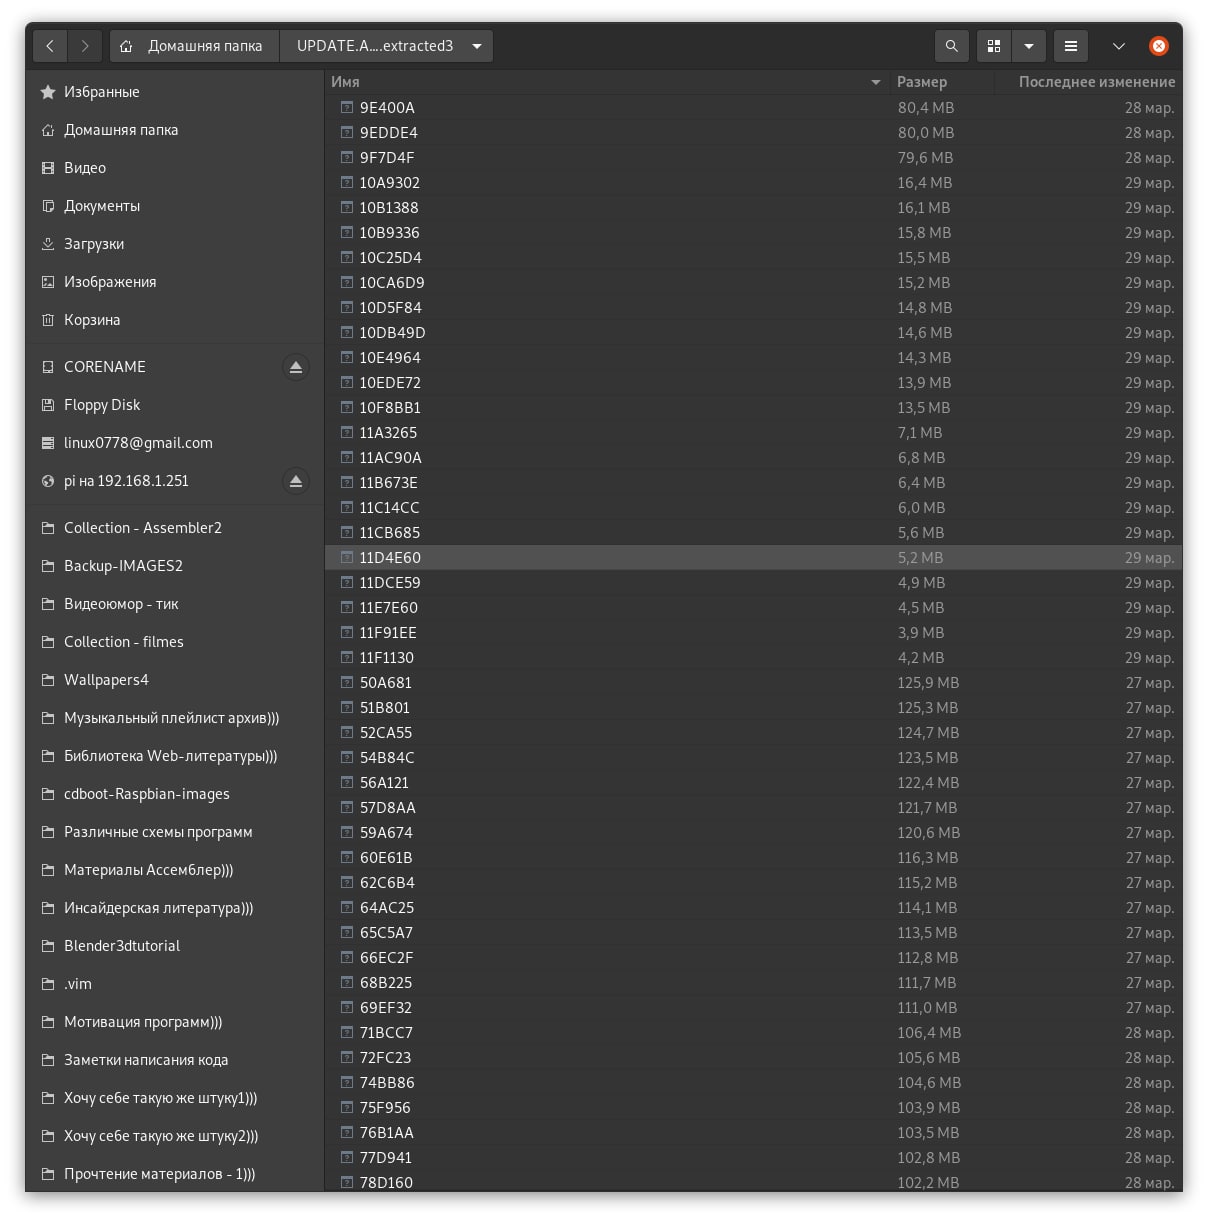
Task: Open bookmark Заметки написания кода
Action: [x=175, y=1060]
